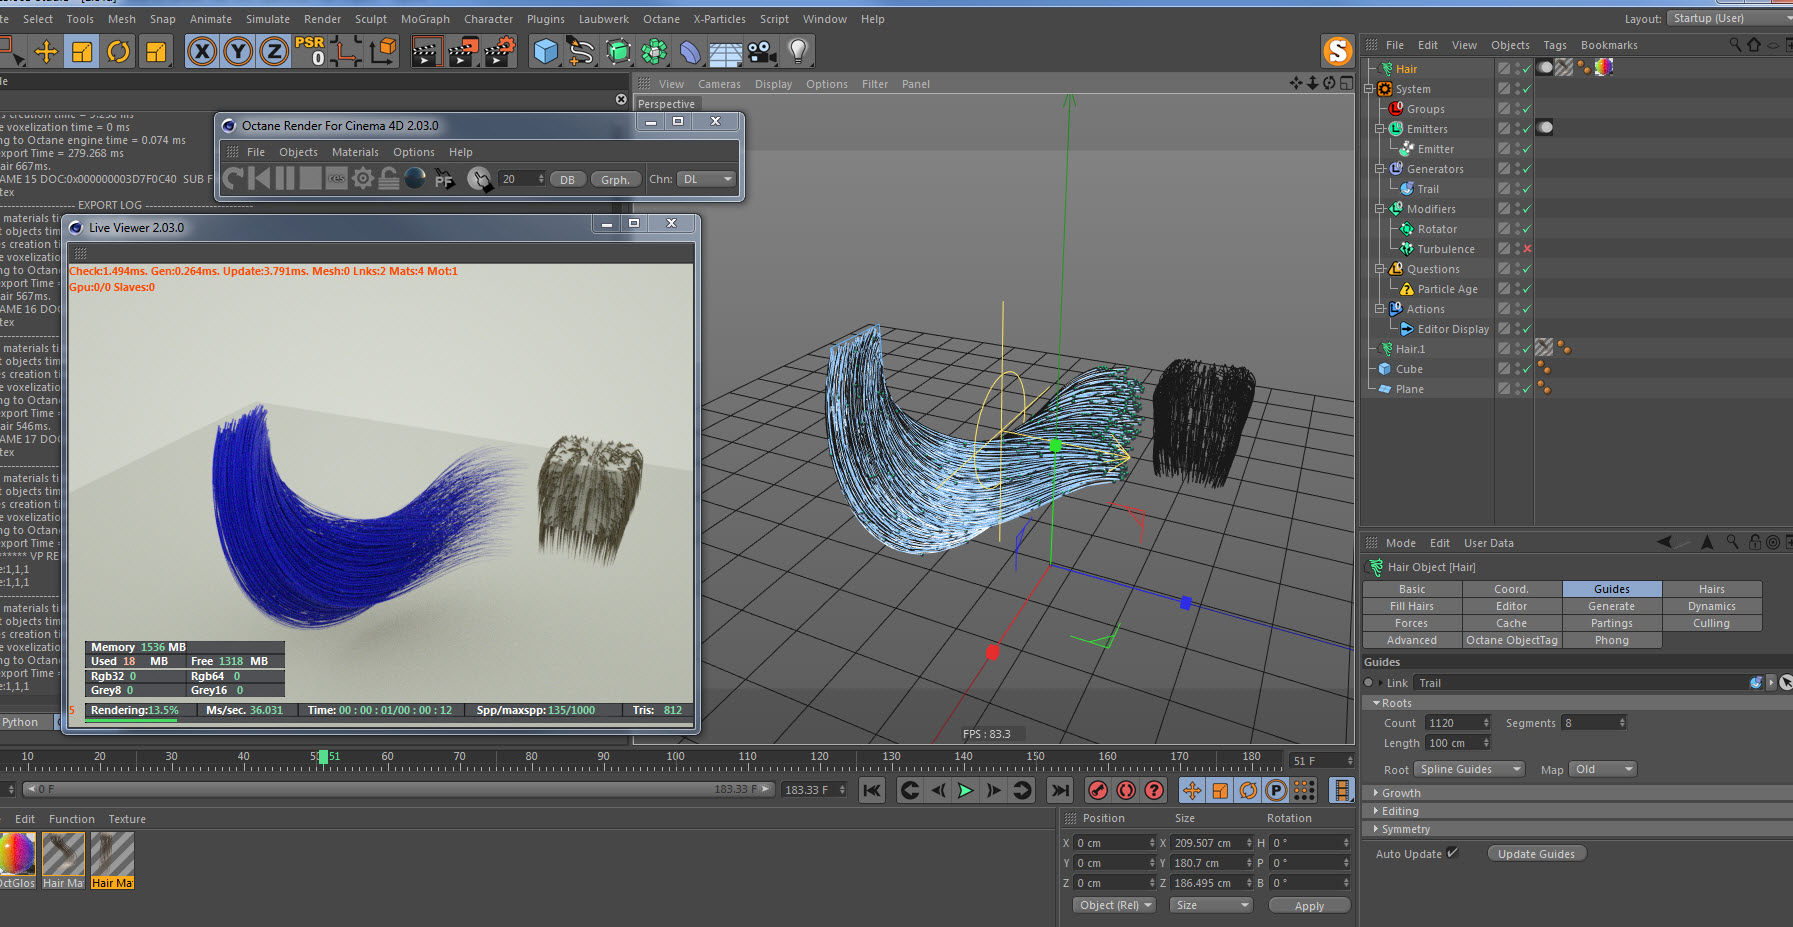
Task: Click the Update Guides button
Action: pos(1536,854)
